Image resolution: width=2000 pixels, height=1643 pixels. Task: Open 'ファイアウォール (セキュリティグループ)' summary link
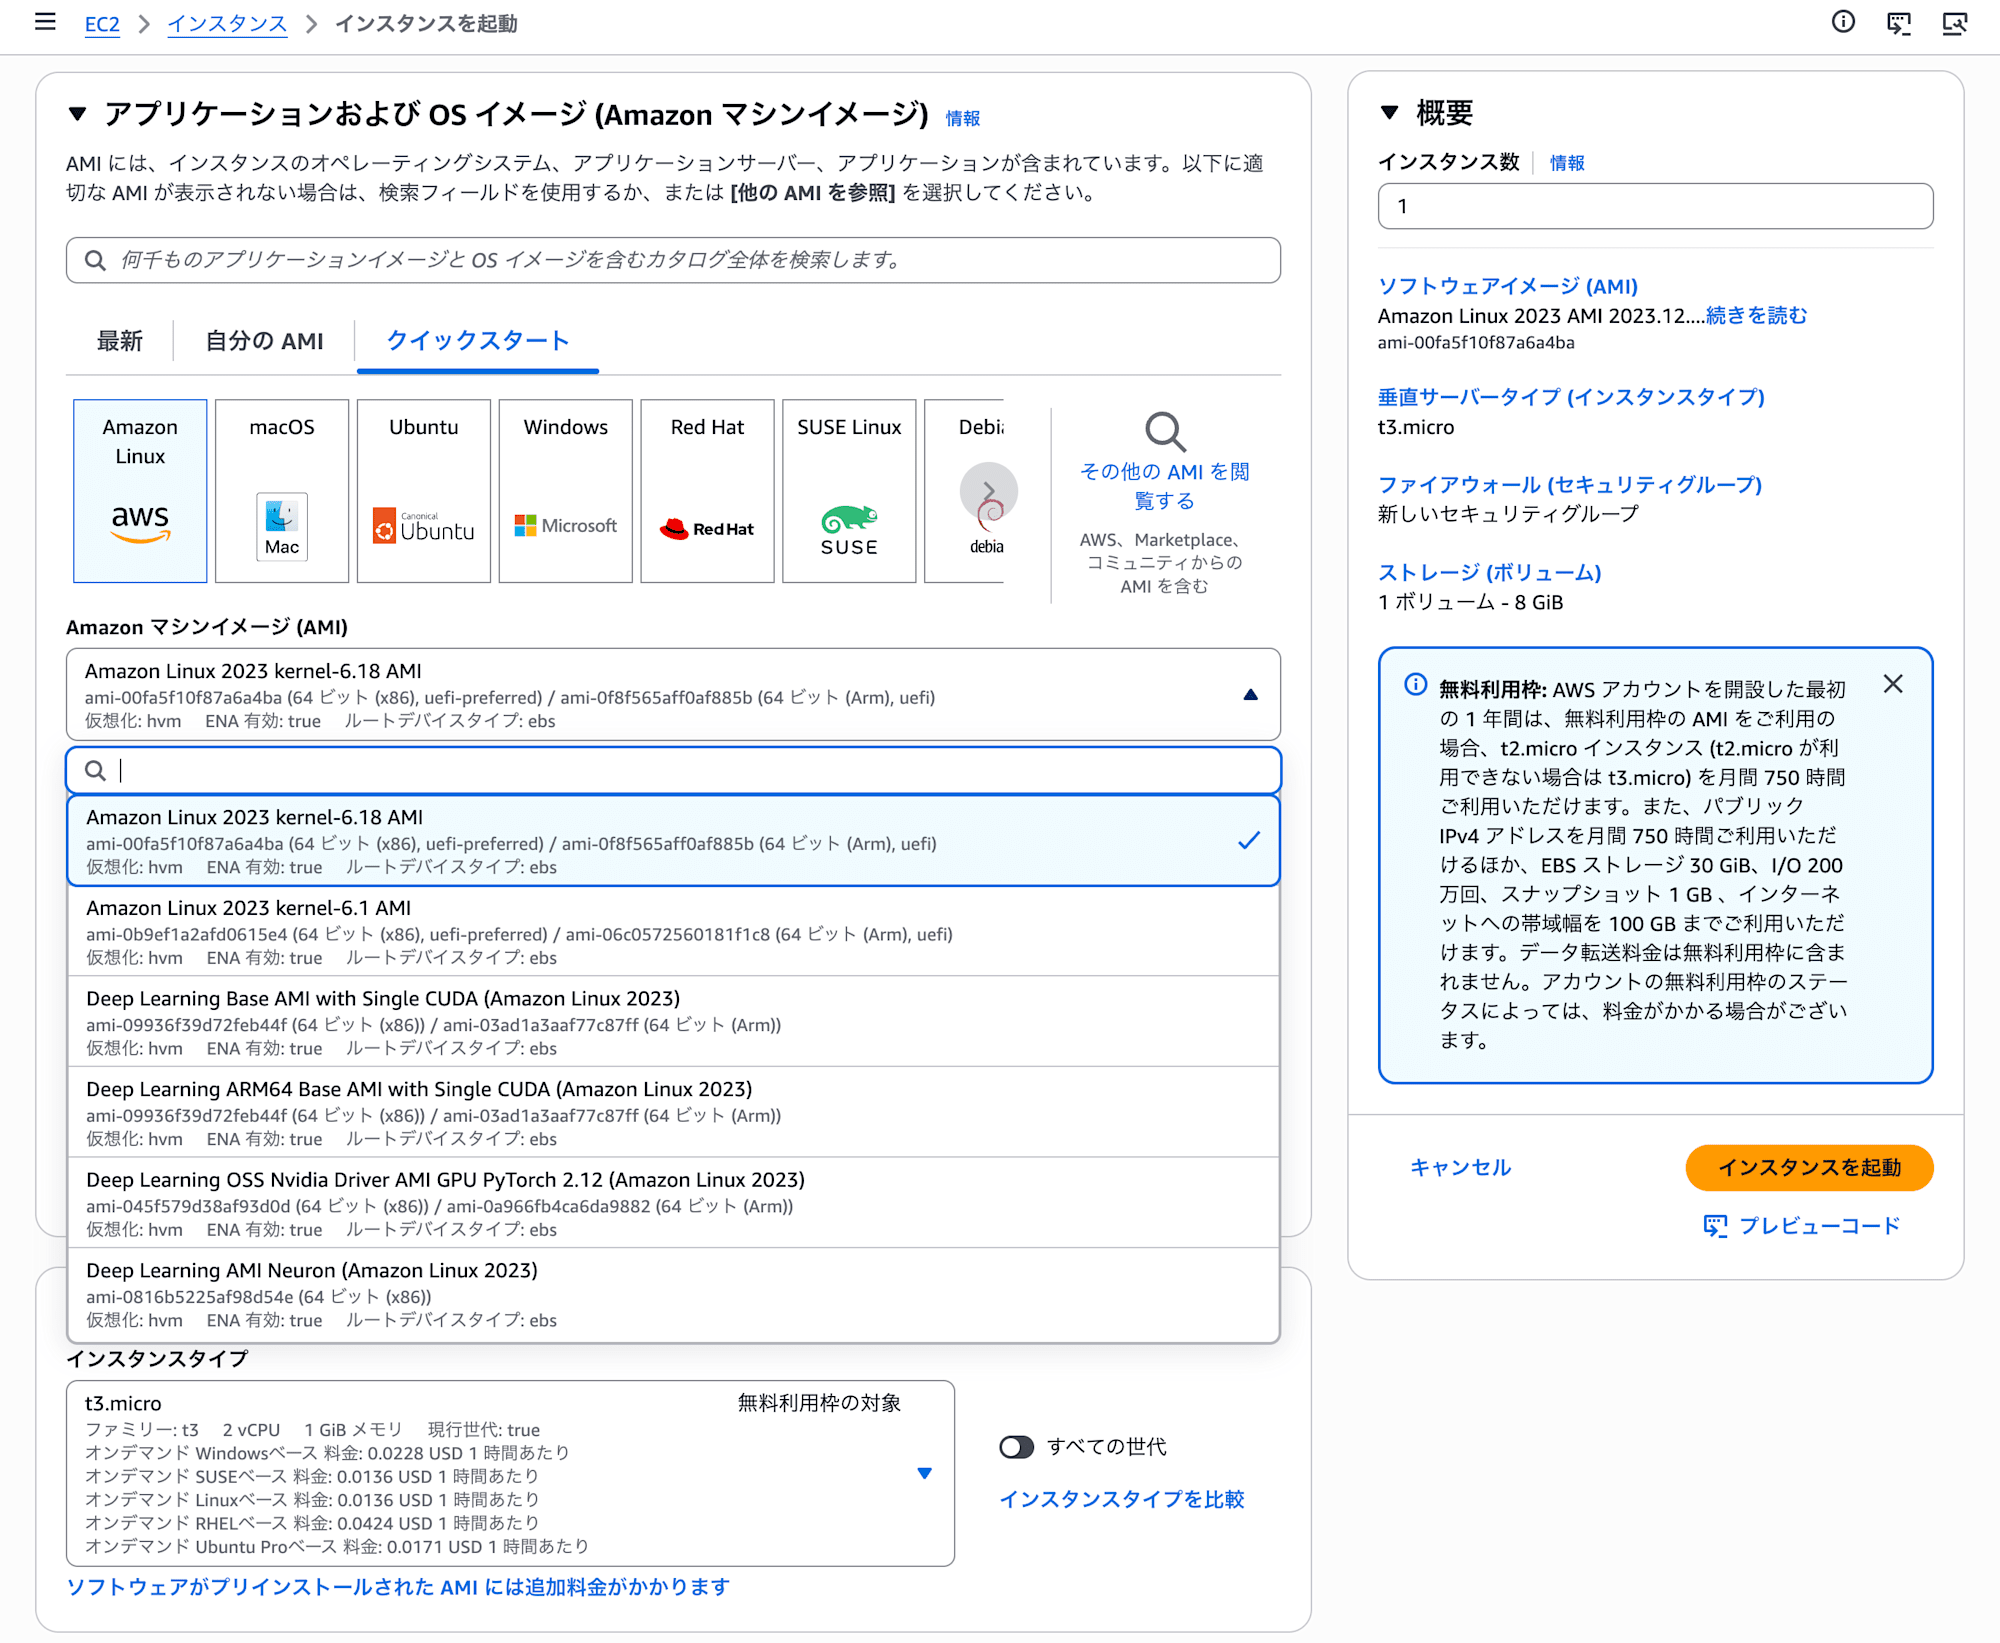tap(1570, 485)
